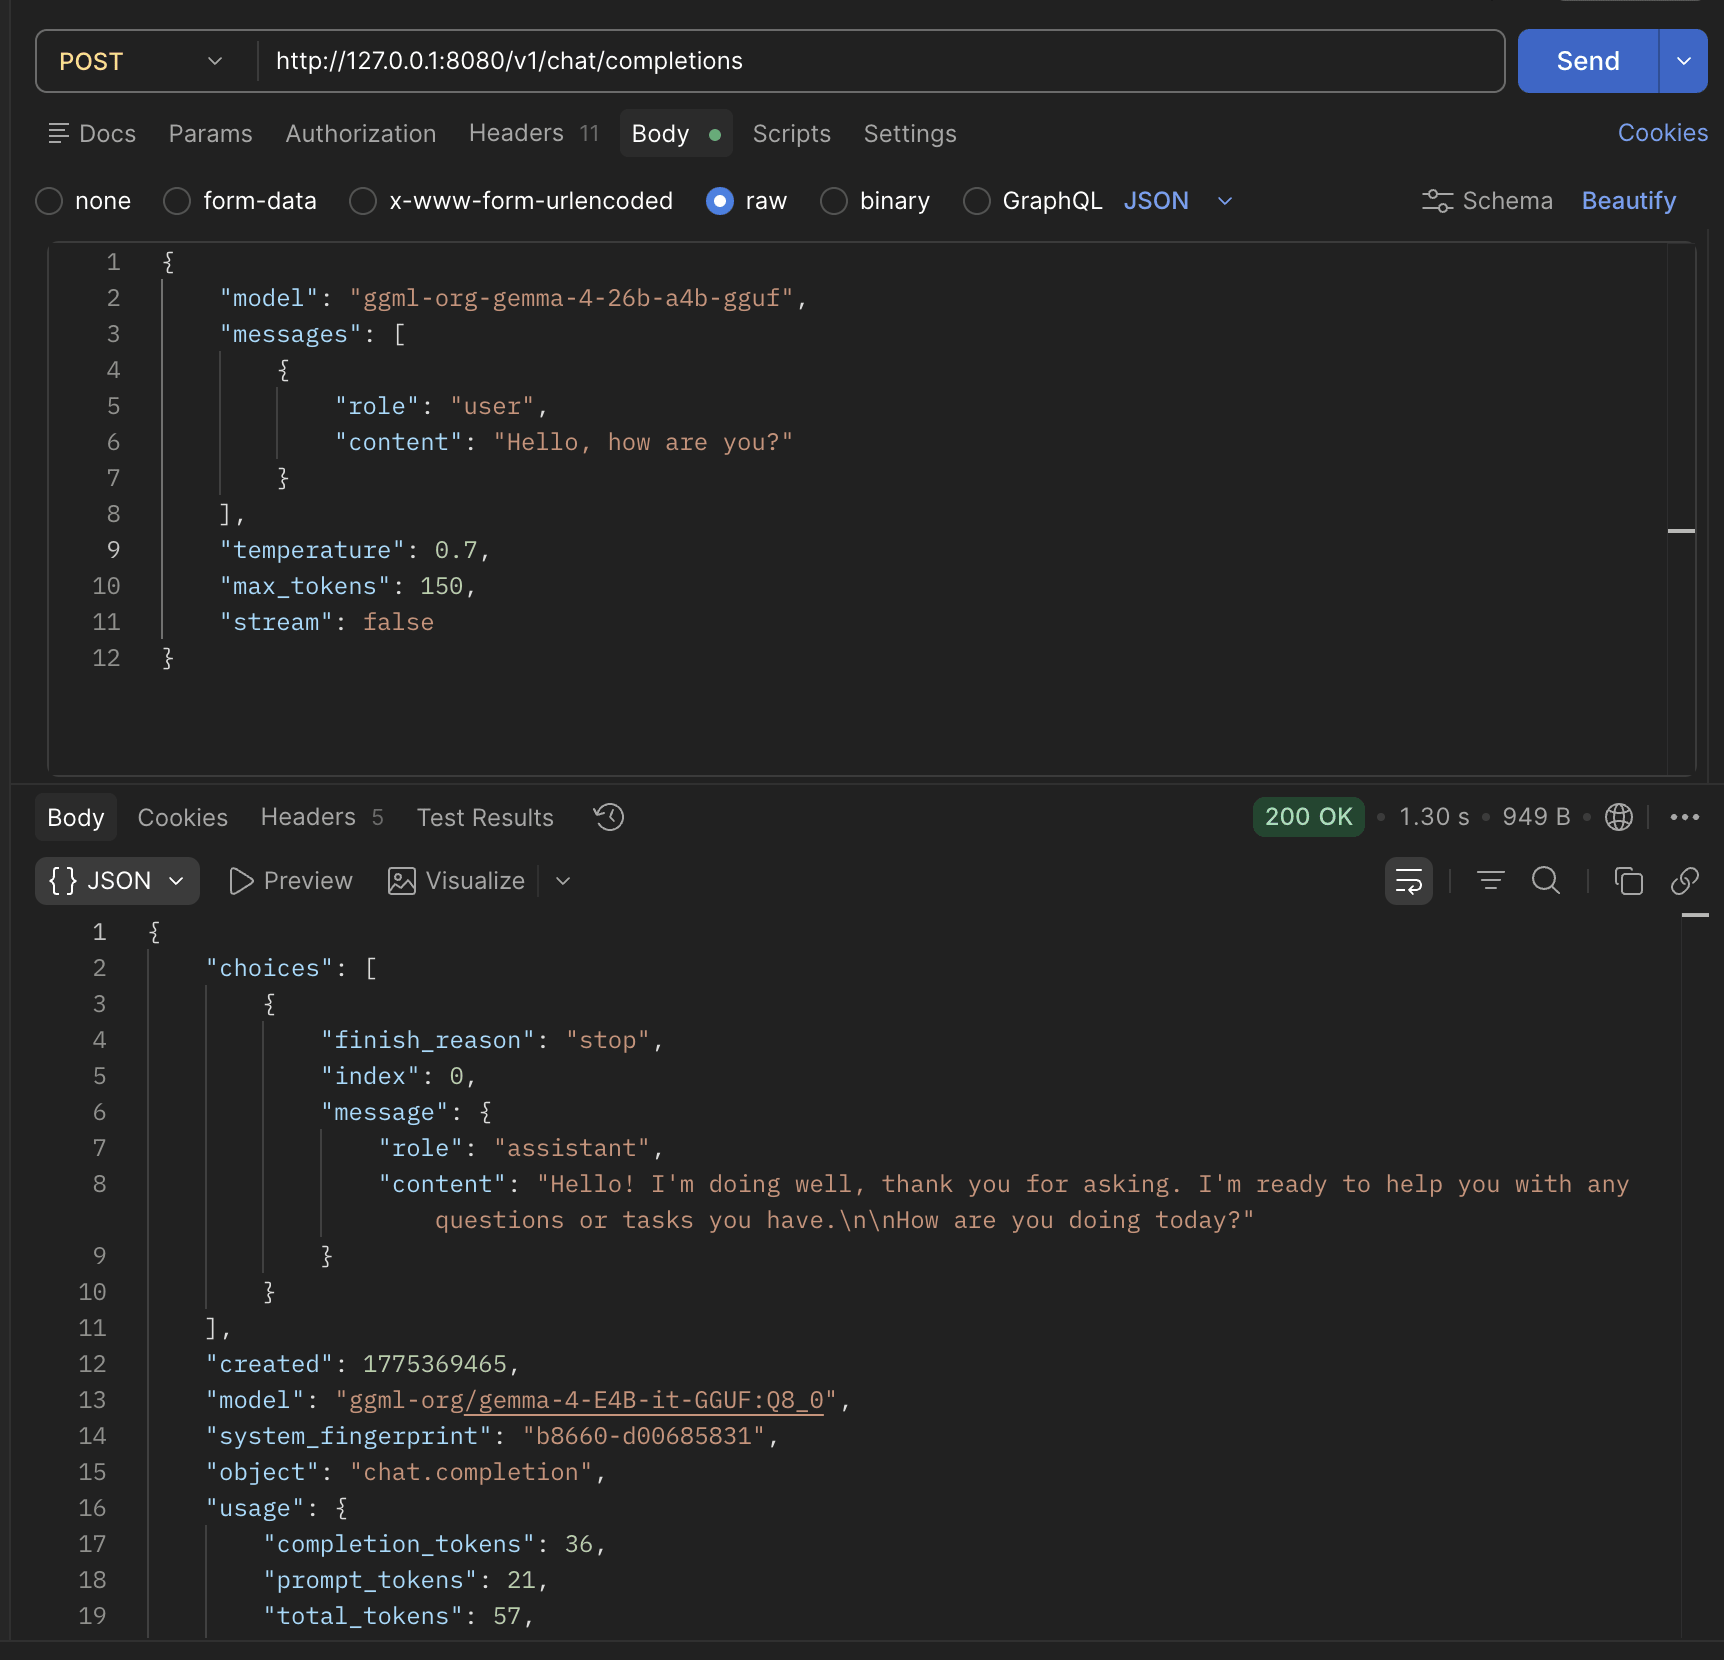
Task: Open the Test Results tab
Action: click(x=484, y=817)
